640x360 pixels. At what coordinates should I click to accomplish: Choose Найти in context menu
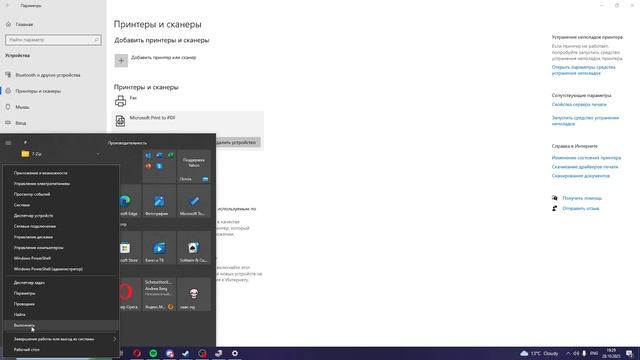tap(61, 315)
